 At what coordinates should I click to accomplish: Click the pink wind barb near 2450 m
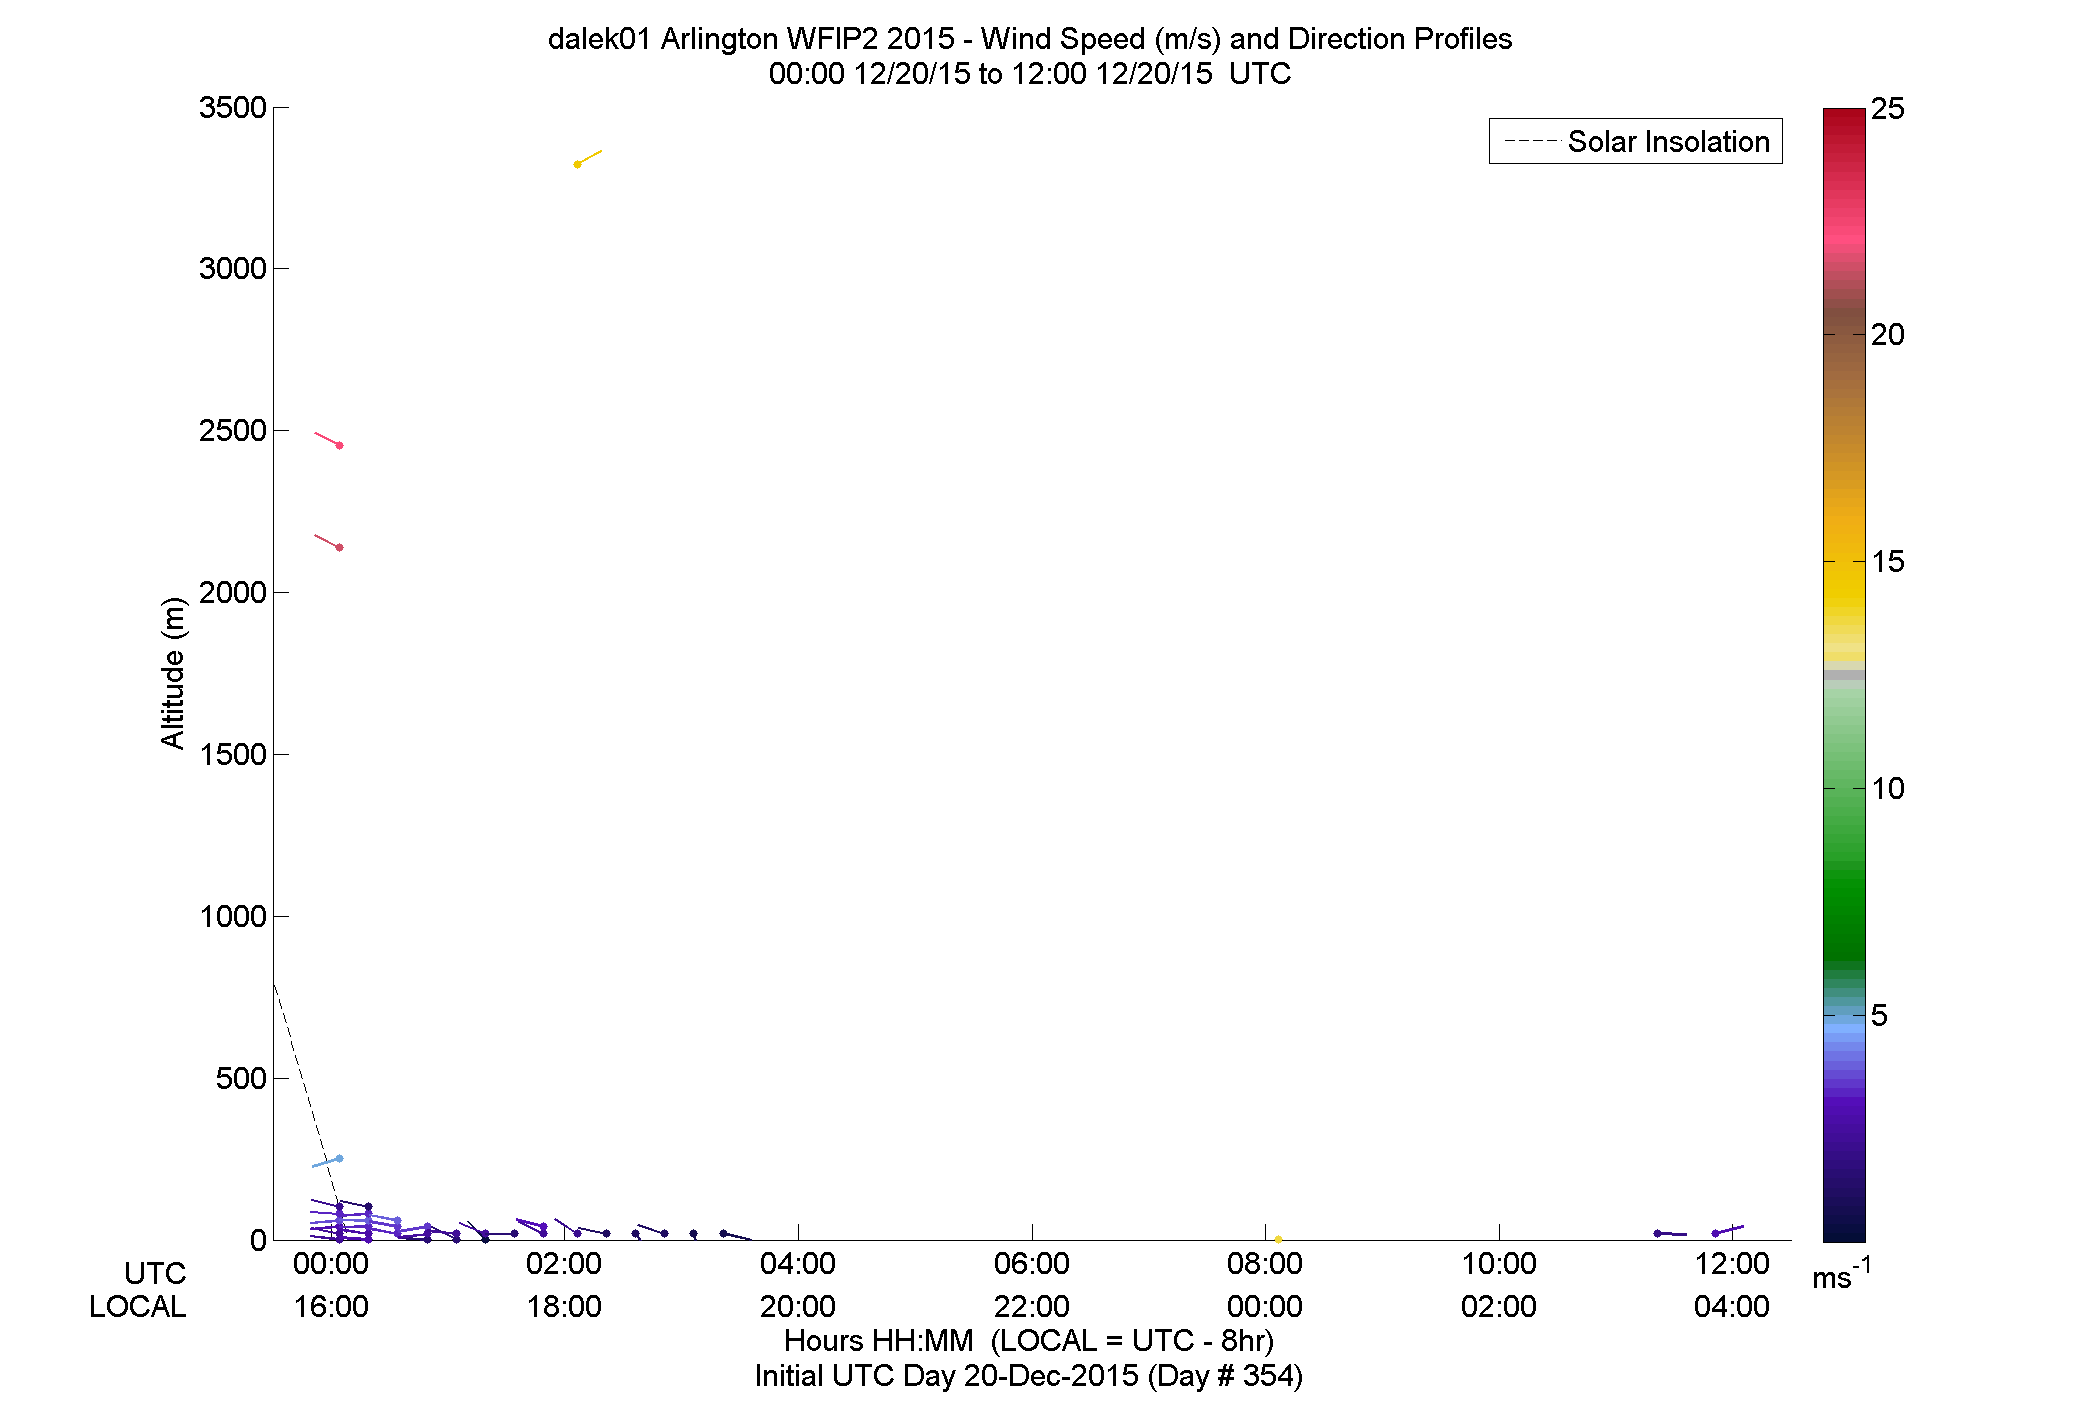tap(329, 440)
